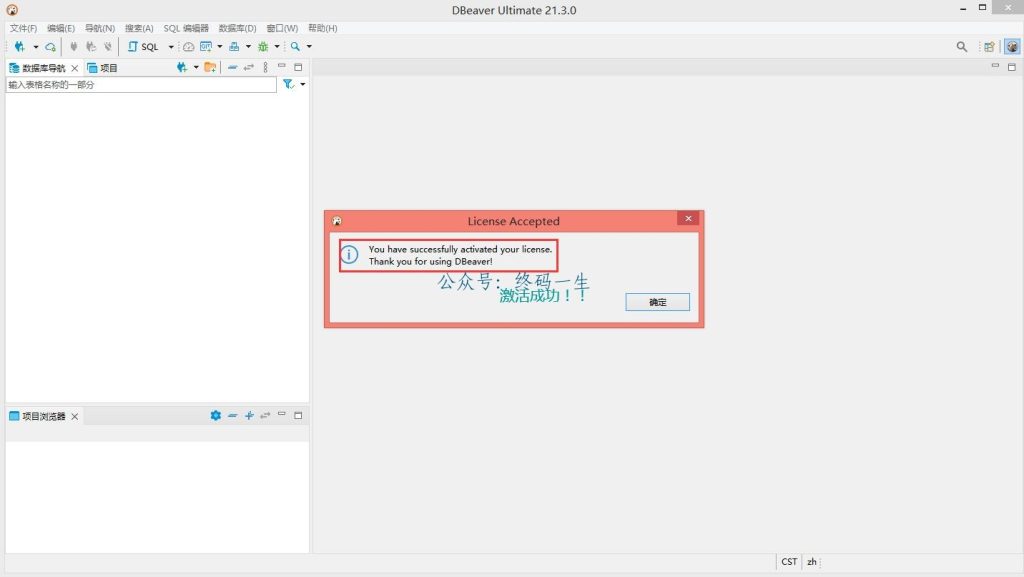
Task: Click the dashboard gauge icon in toolbar
Action: 189,46
